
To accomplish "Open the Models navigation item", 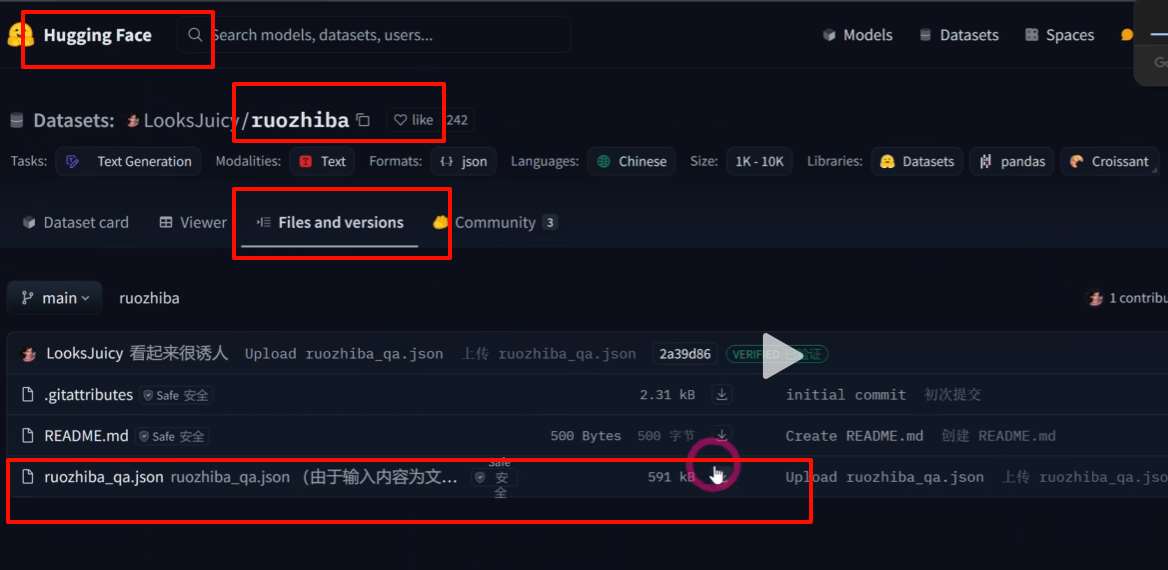I will pos(857,35).
